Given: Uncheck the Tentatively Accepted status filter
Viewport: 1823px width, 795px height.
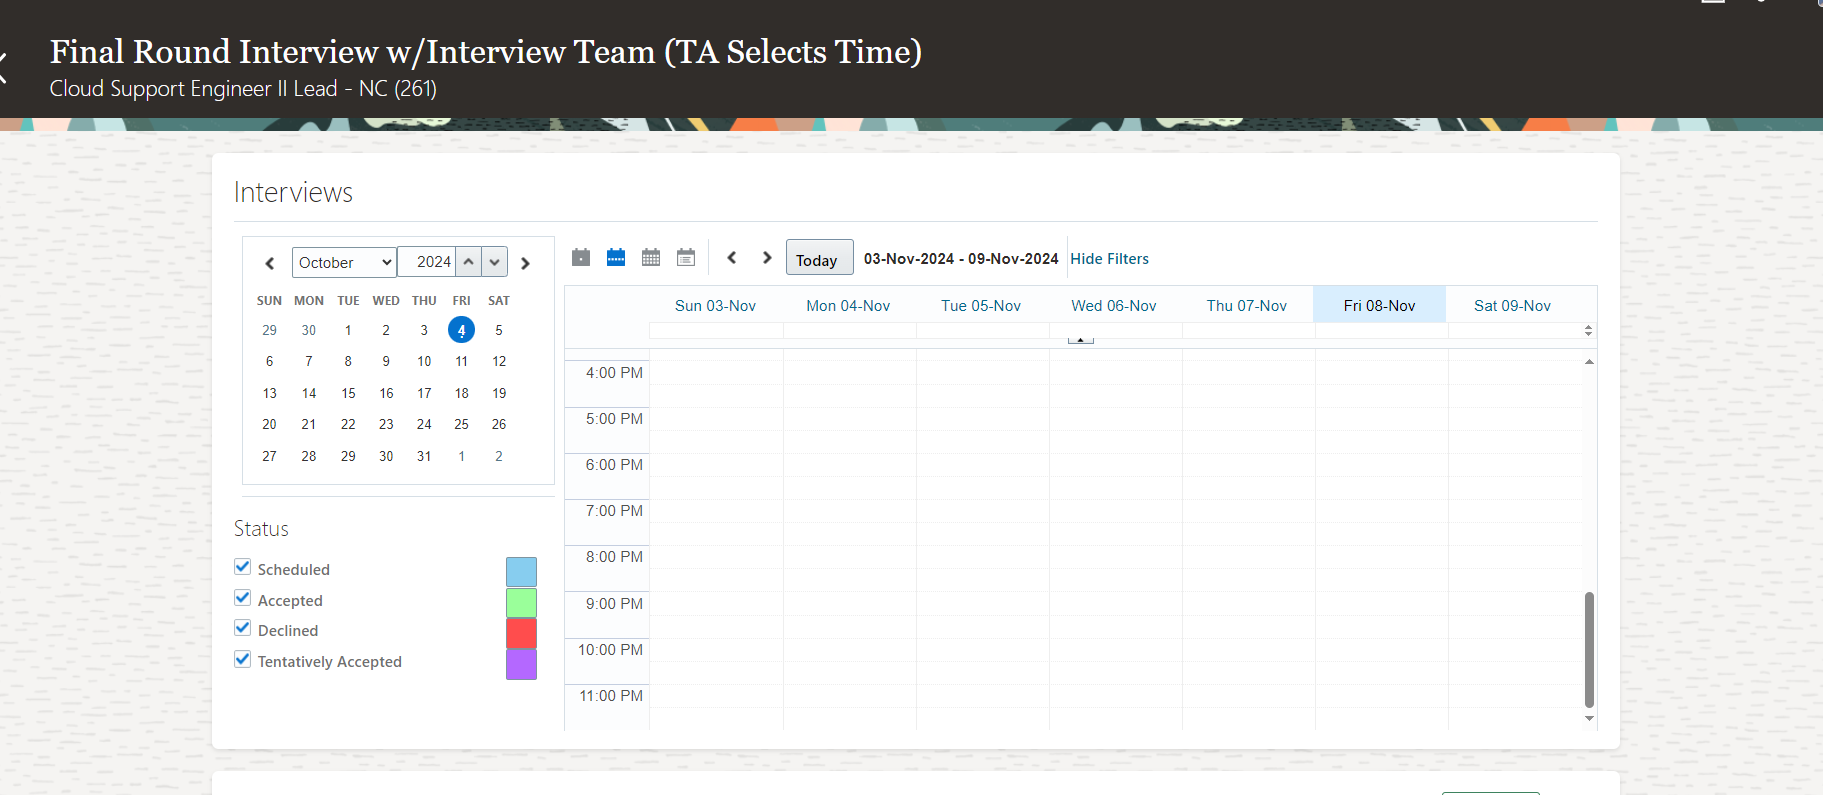Looking at the screenshot, I should 242,659.
